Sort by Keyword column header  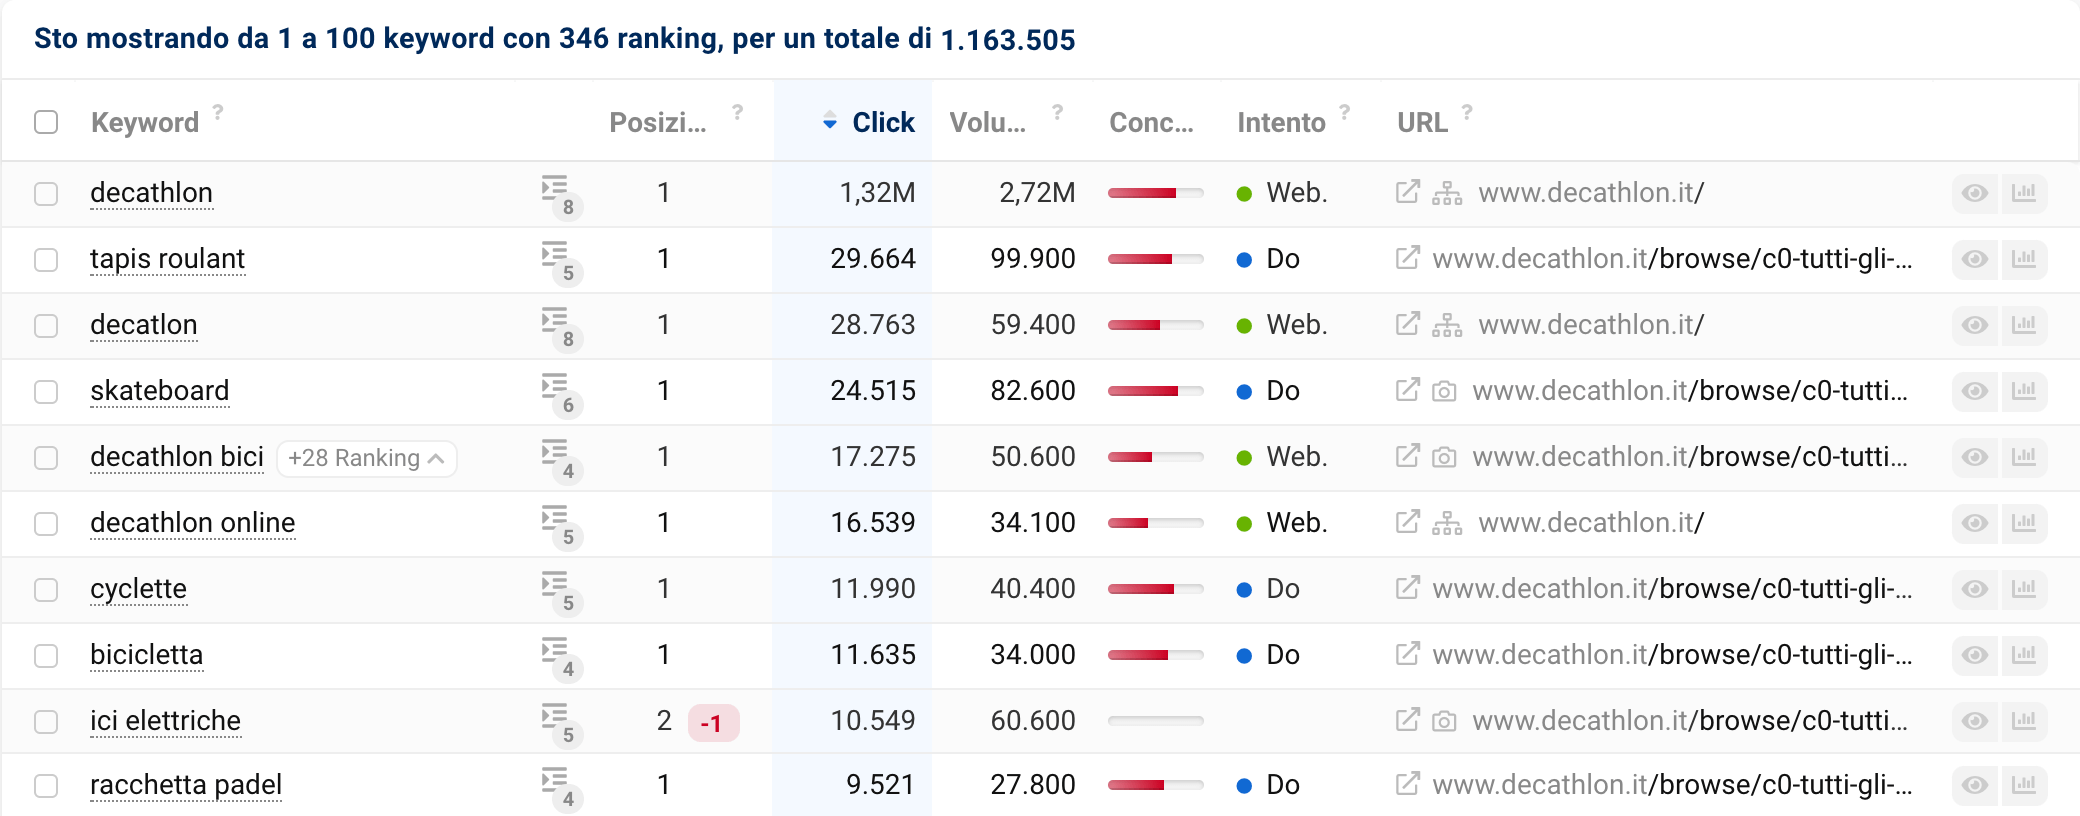[145, 122]
